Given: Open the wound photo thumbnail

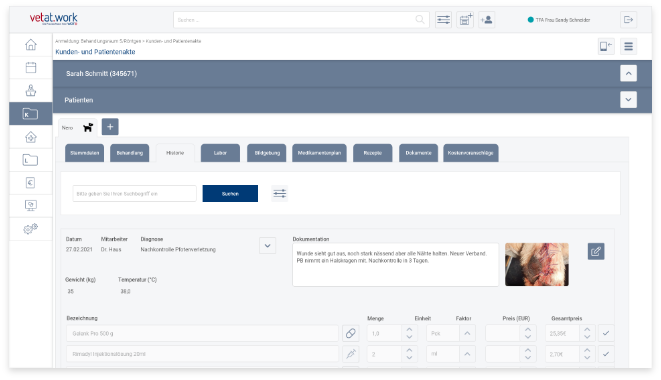Looking at the screenshot, I should (x=537, y=264).
